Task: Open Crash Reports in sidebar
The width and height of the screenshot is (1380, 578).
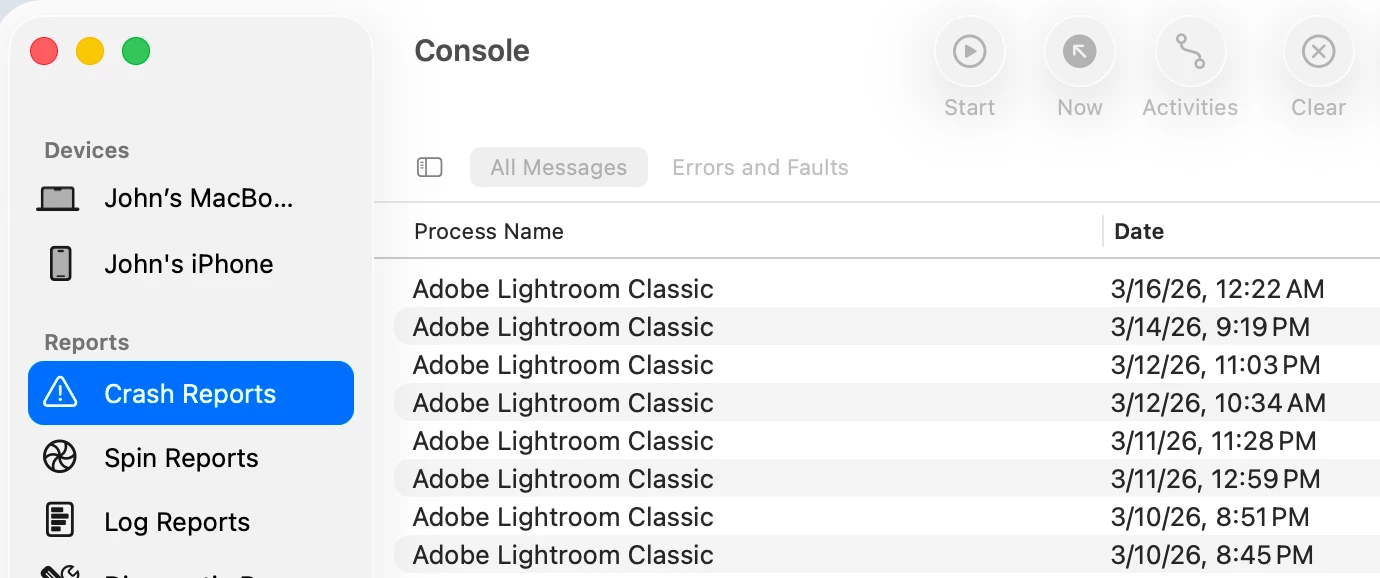Action: click(x=190, y=394)
